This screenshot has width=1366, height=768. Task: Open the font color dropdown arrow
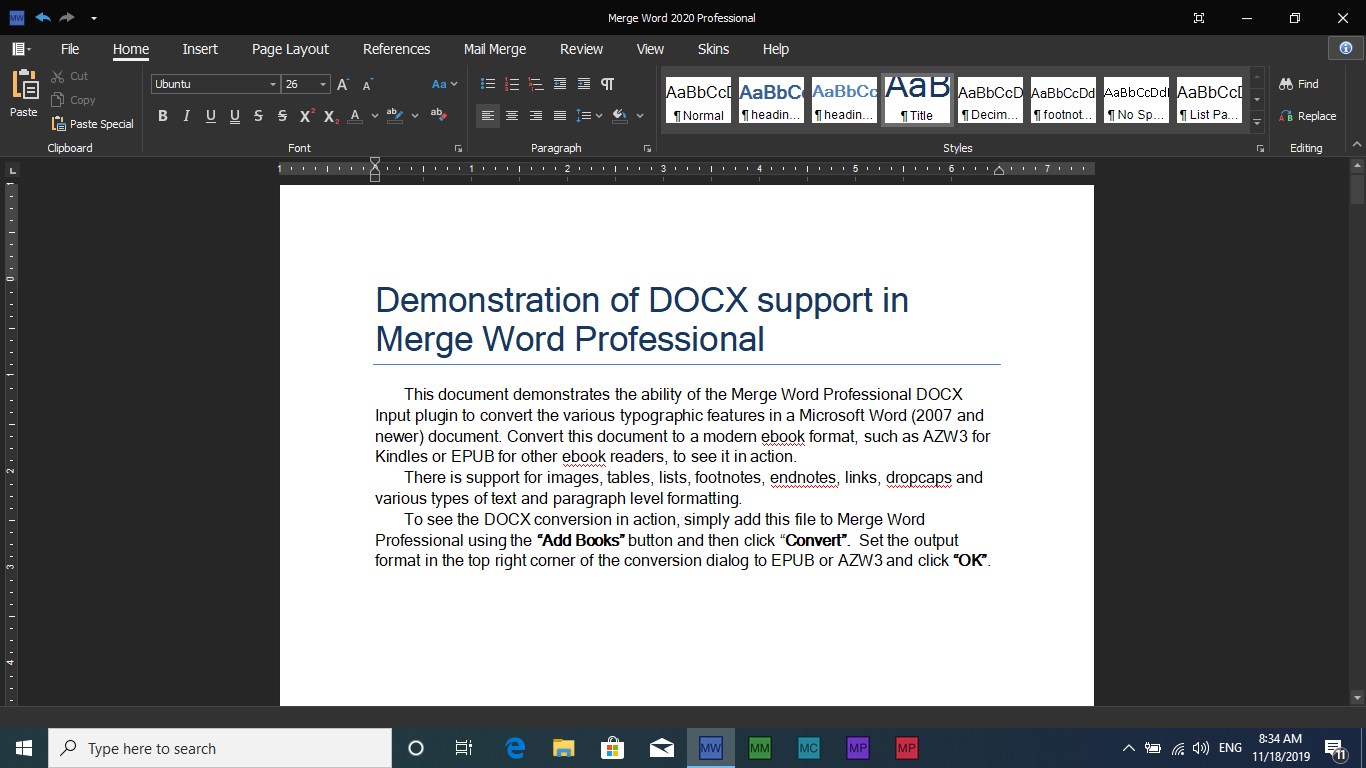pos(375,116)
